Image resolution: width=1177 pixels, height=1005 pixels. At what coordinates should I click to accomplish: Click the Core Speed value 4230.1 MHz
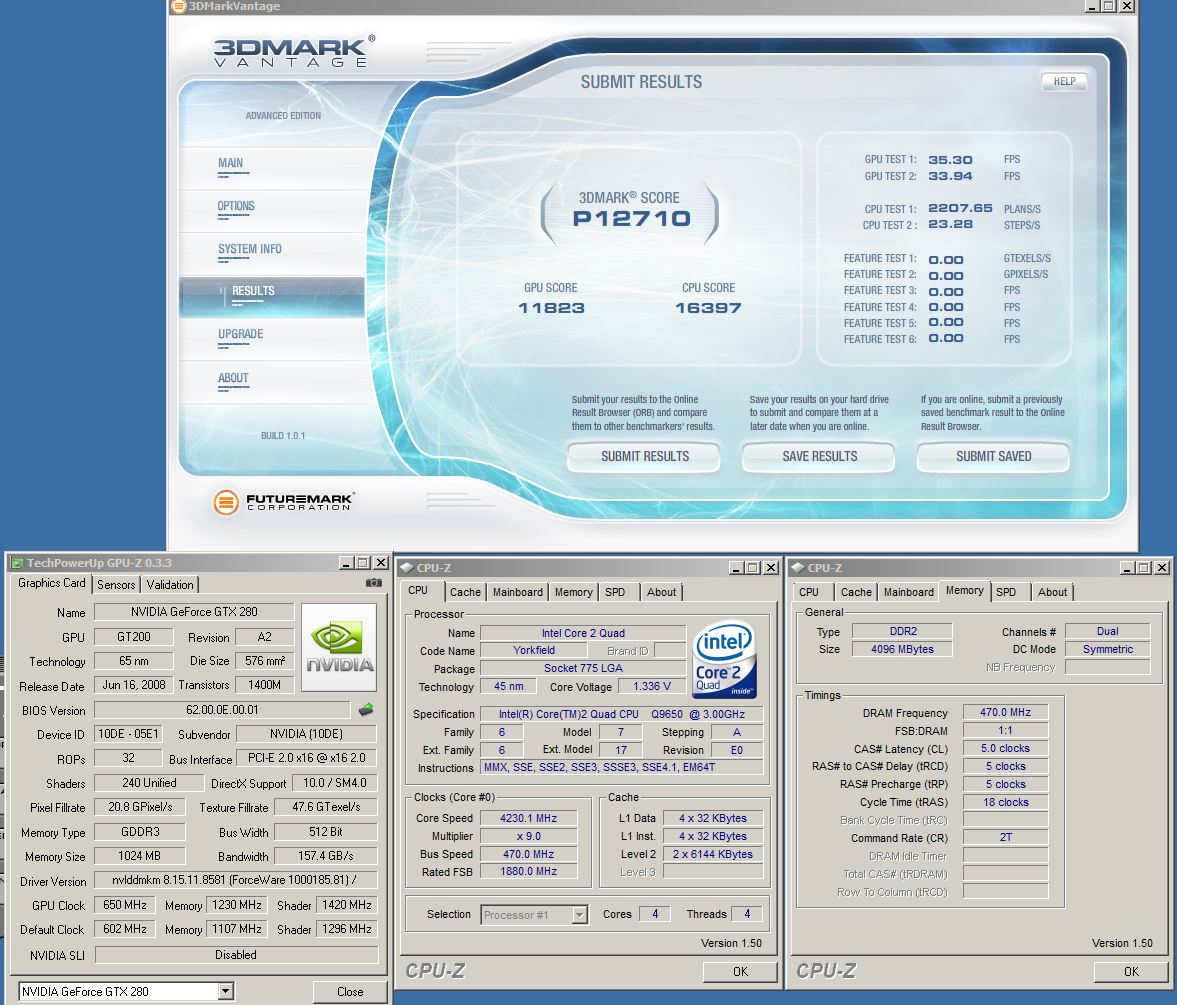tap(528, 818)
